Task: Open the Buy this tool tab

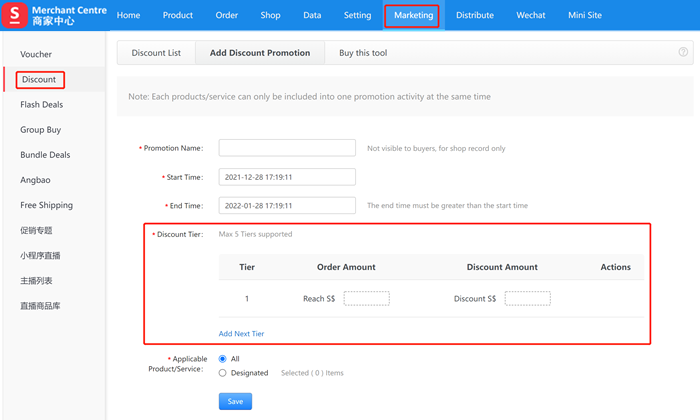Action: pos(363,53)
